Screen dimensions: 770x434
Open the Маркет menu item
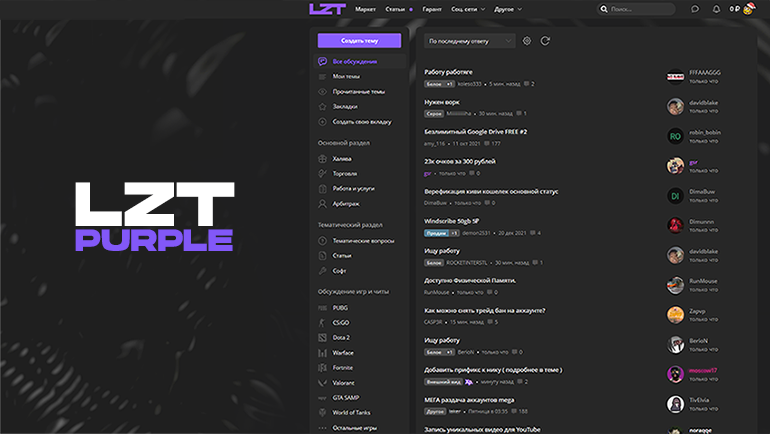coord(365,9)
